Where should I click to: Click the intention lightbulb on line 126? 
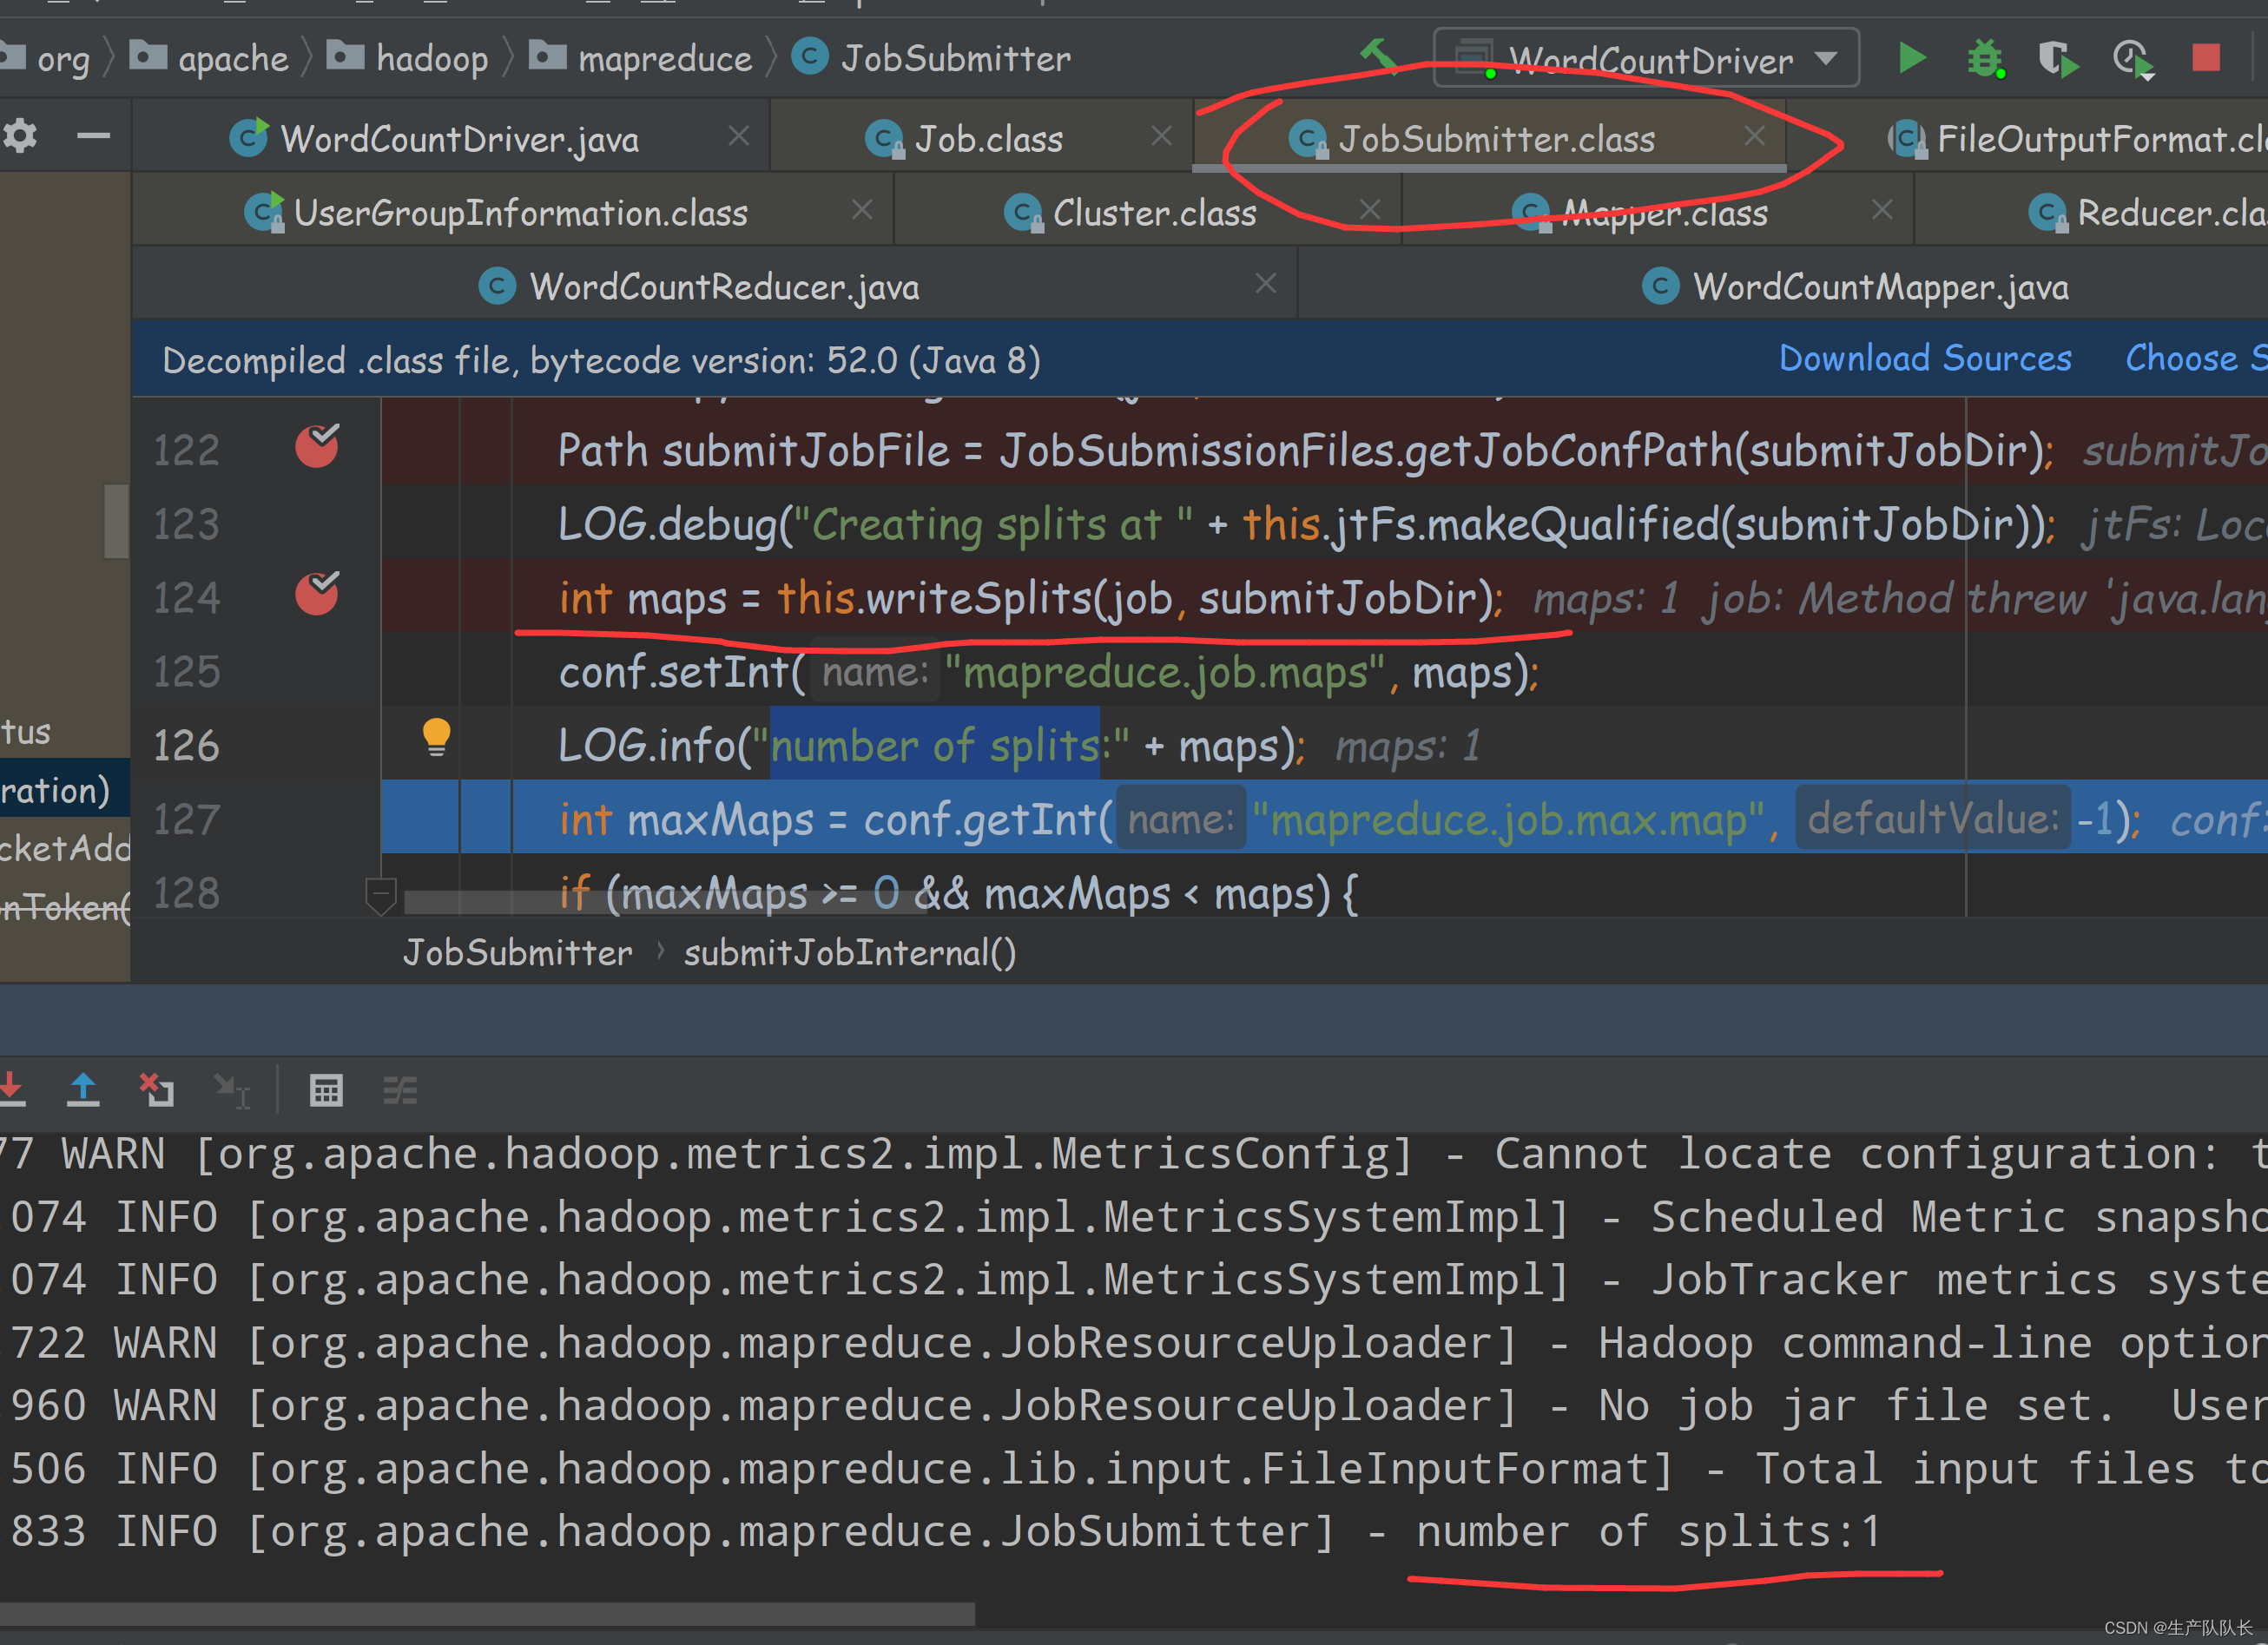point(436,737)
